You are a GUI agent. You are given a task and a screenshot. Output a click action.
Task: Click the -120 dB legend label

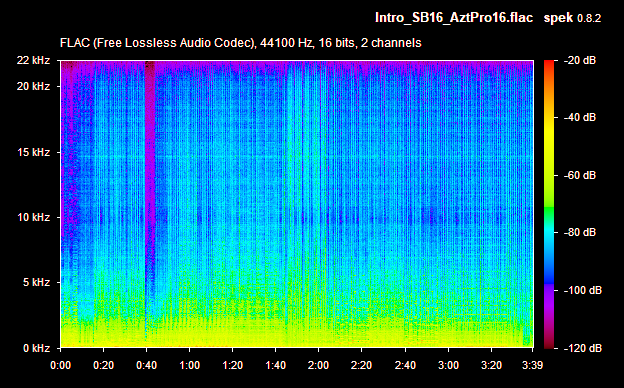pyautogui.click(x=583, y=348)
